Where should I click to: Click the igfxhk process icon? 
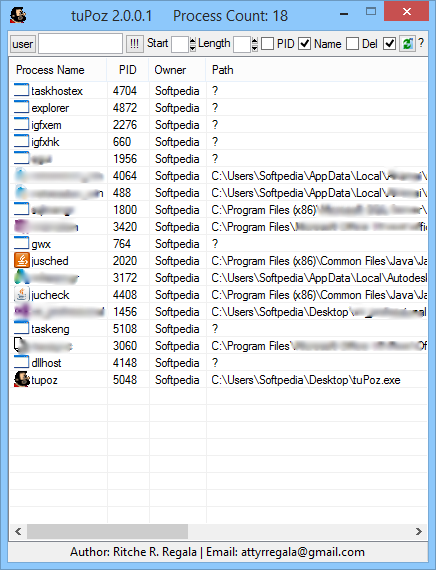tap(21, 141)
